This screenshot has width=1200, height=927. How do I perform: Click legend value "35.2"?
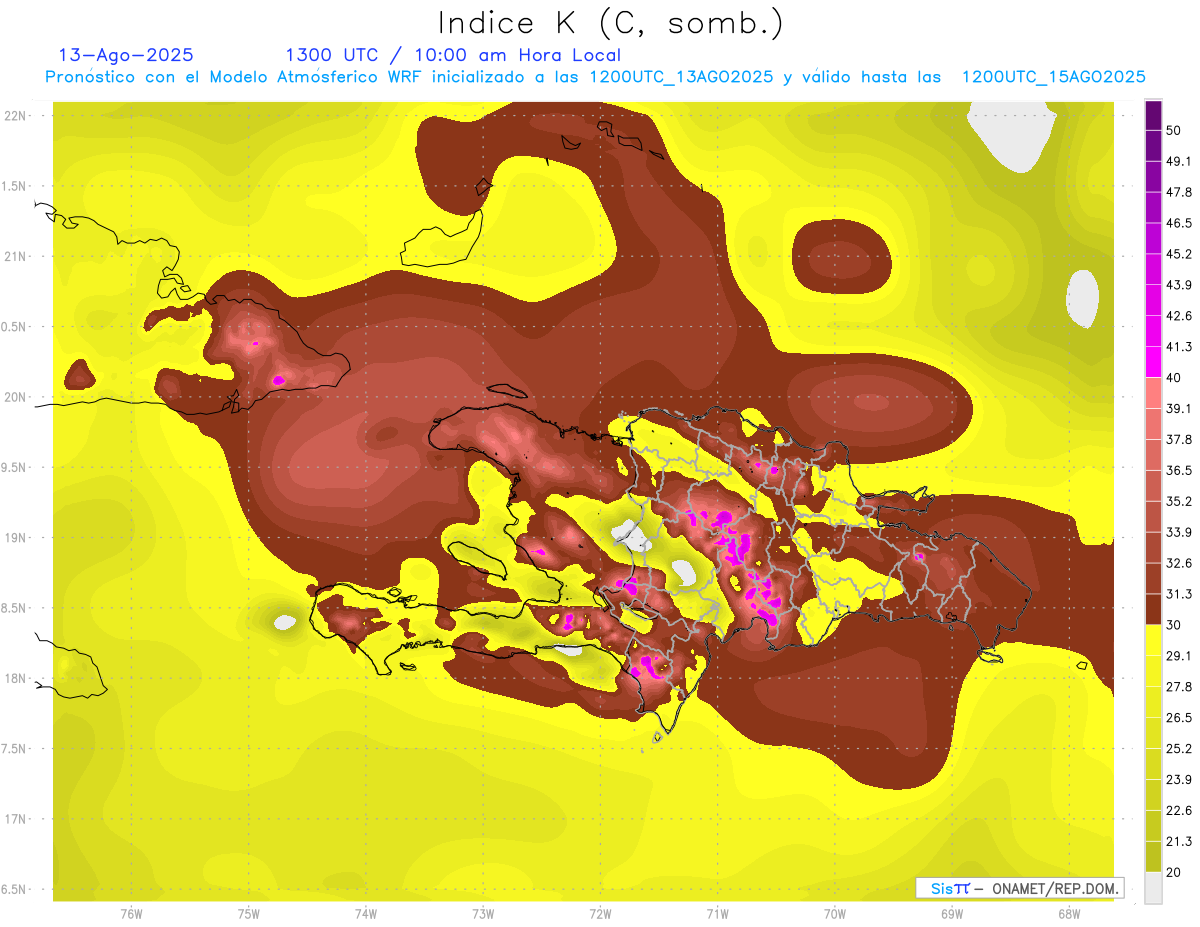(x=1178, y=501)
